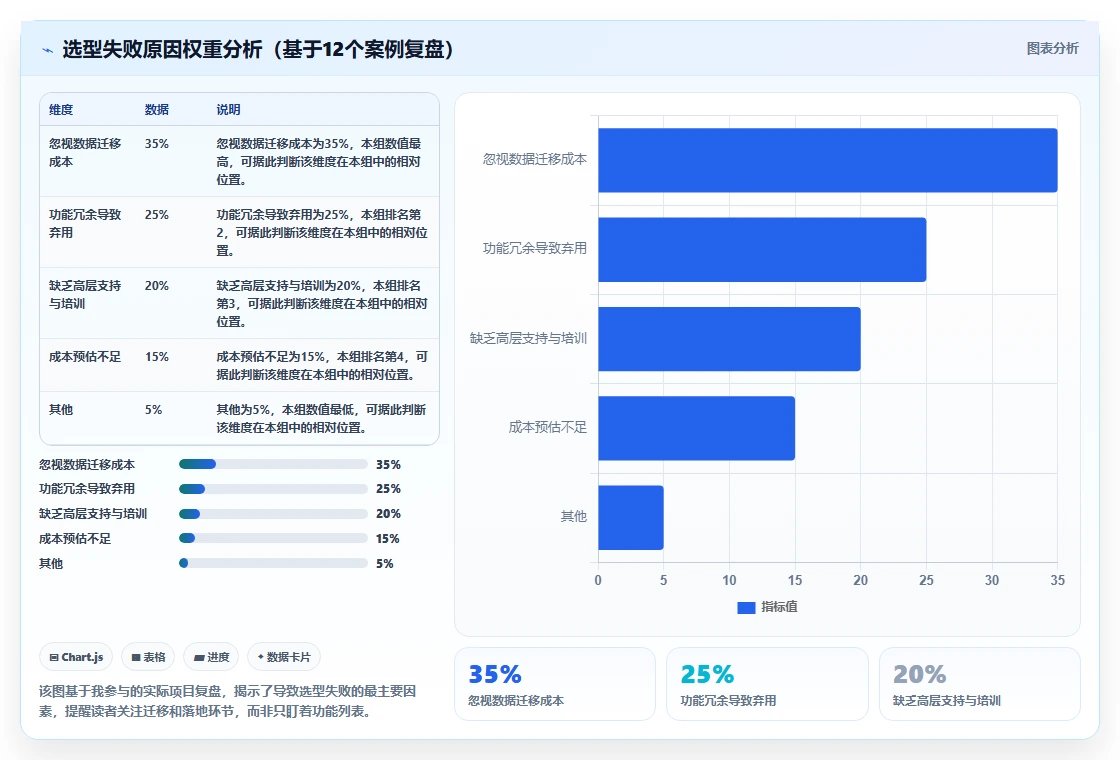Click the x-axis tick label 10
This screenshot has width=1120, height=760.
pyautogui.click(x=729, y=581)
